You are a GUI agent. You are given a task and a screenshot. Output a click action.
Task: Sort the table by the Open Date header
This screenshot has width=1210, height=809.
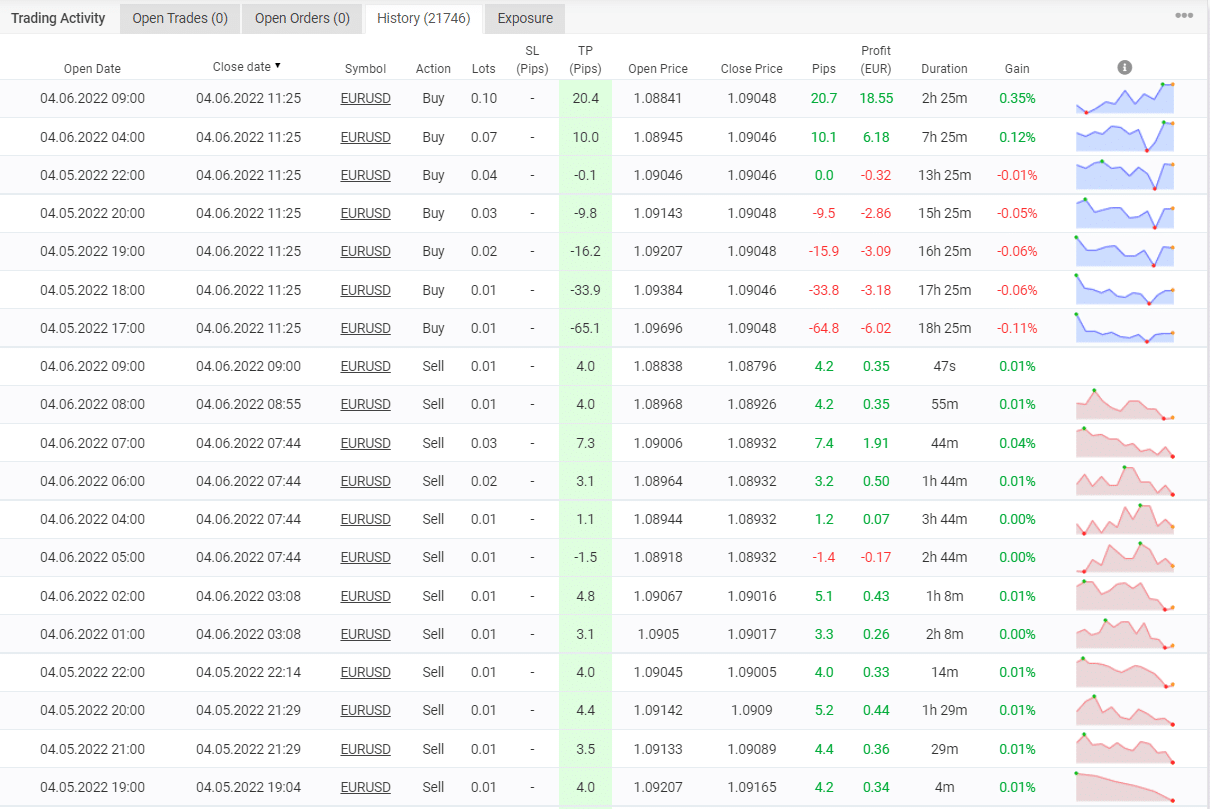(x=92, y=68)
